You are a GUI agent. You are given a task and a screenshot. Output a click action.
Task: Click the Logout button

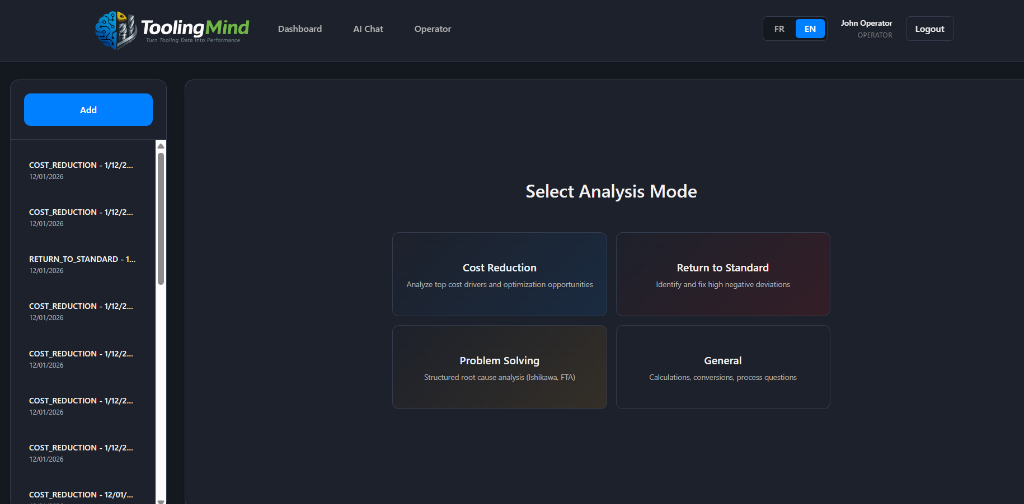click(929, 29)
